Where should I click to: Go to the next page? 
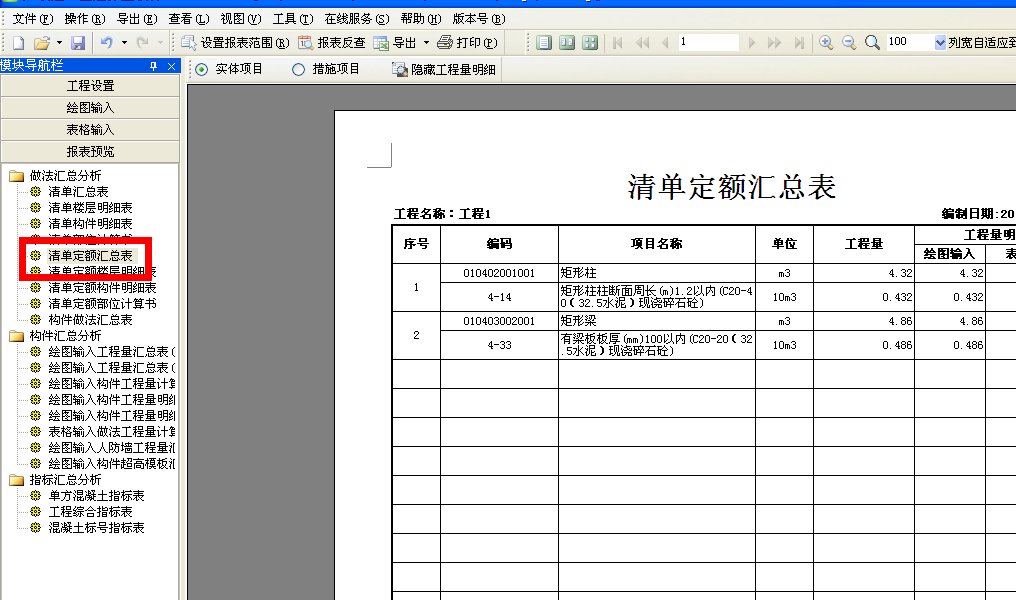(752, 43)
